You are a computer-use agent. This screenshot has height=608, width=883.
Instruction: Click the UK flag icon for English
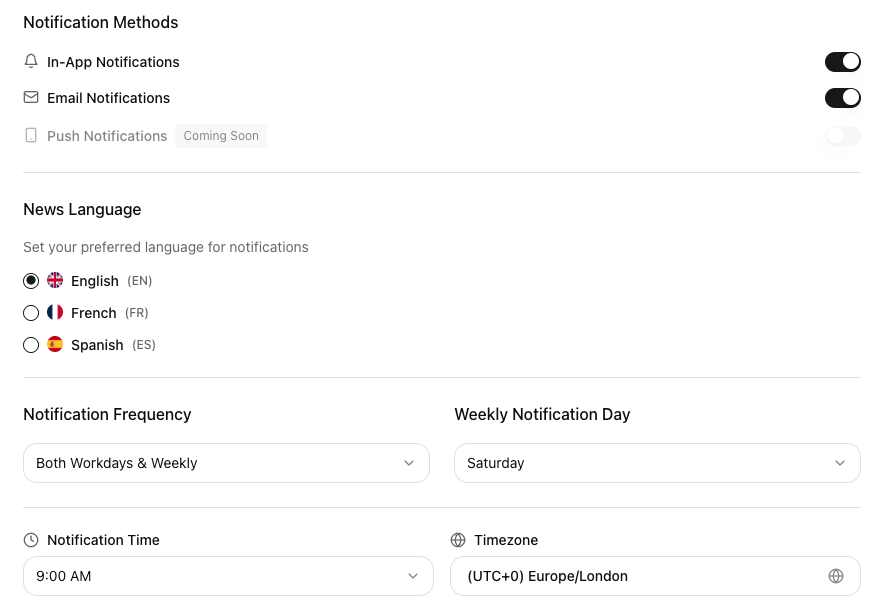click(x=55, y=281)
